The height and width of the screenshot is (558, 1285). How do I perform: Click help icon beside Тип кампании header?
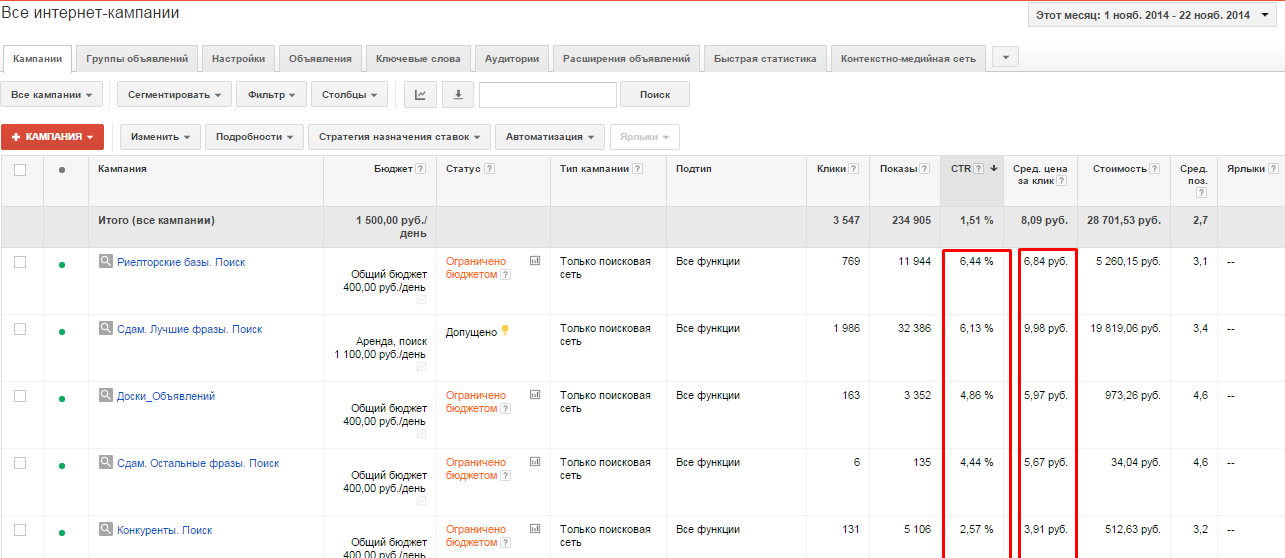(x=637, y=169)
